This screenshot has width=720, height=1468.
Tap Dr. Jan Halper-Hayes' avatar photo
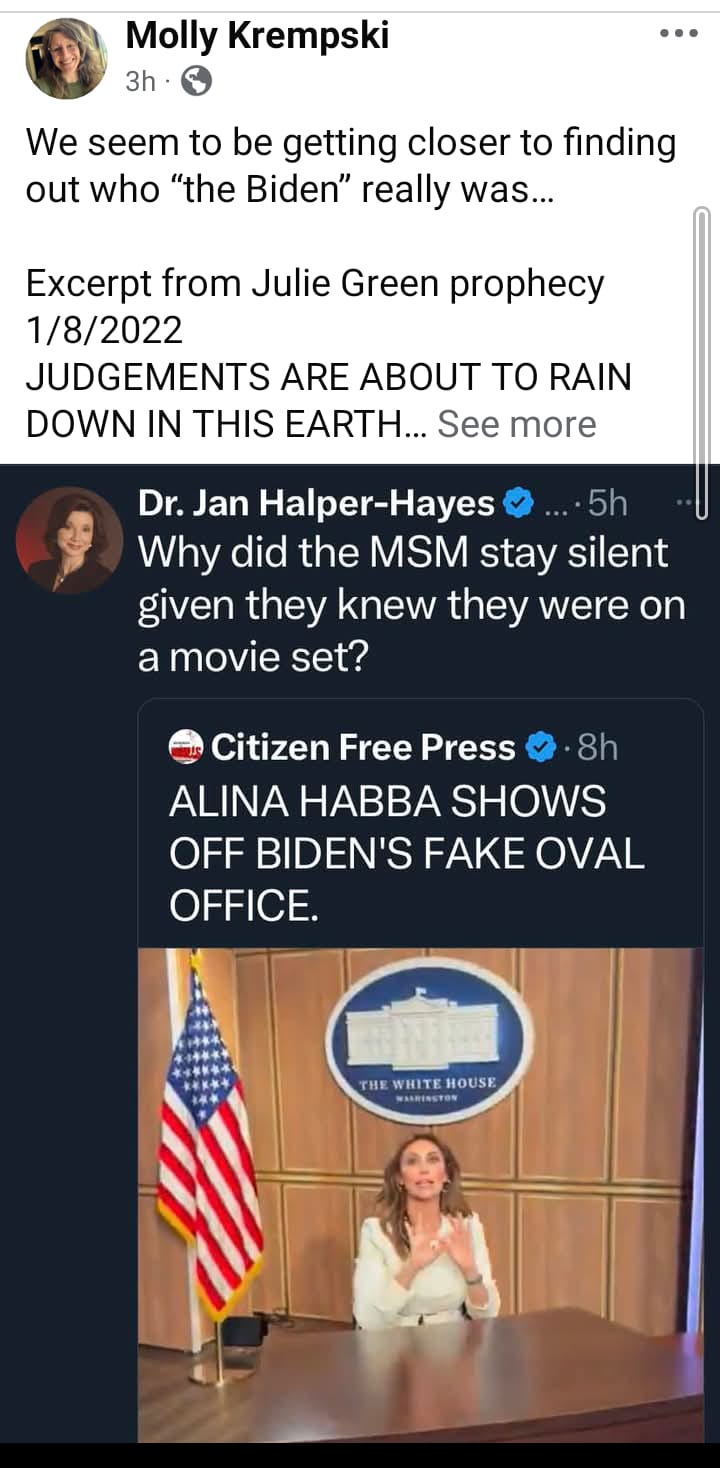[x=69, y=540]
